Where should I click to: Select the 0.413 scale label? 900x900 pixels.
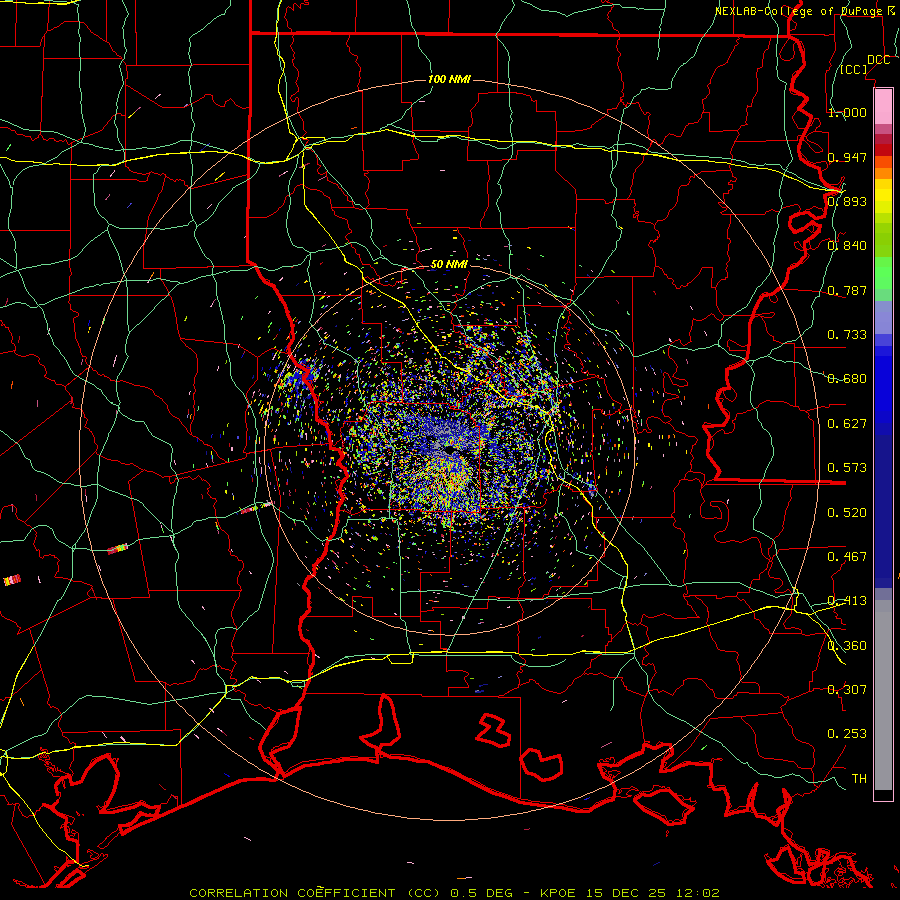point(847,601)
